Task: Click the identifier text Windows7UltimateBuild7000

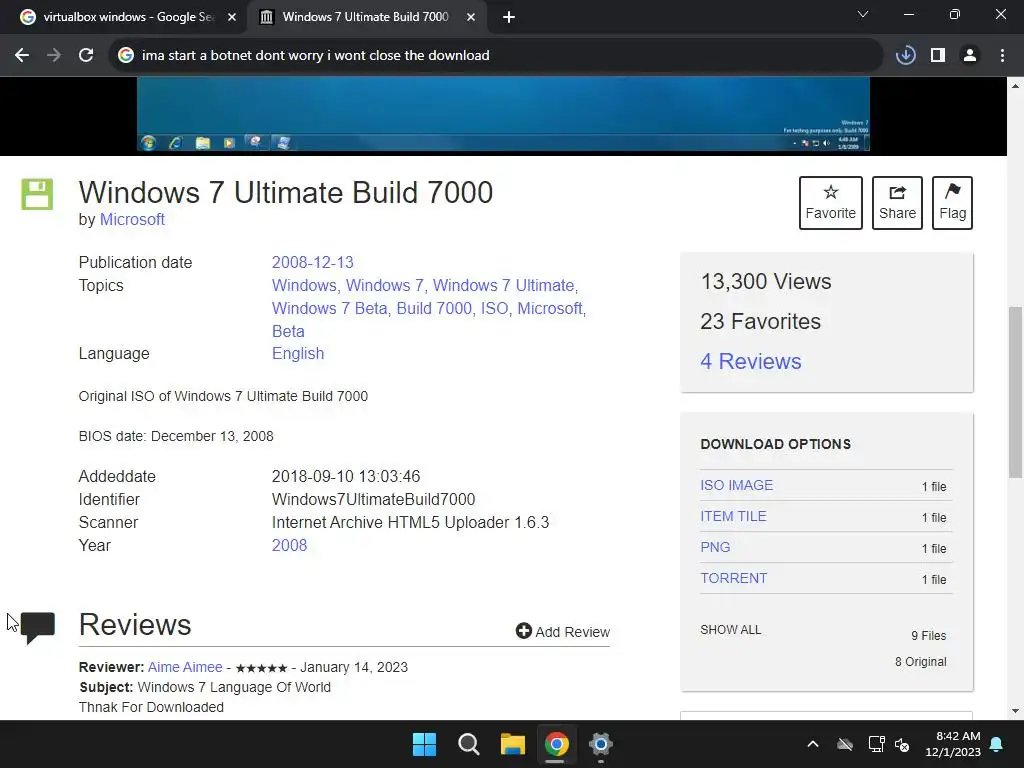Action: click(x=374, y=500)
